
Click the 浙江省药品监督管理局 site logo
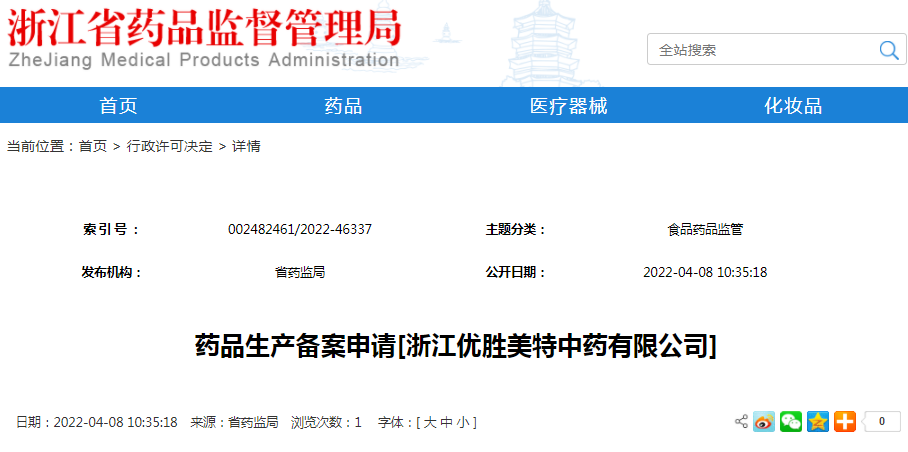coord(203,38)
